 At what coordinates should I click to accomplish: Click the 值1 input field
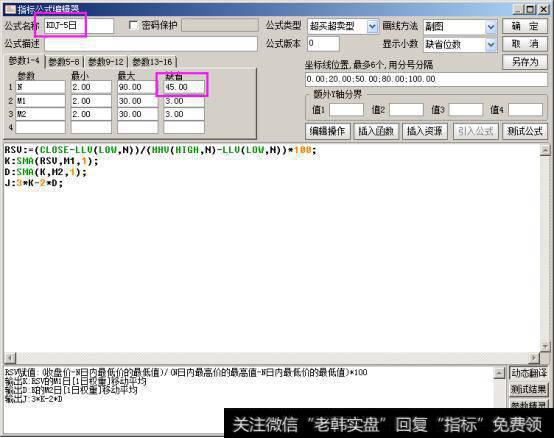pos(346,110)
